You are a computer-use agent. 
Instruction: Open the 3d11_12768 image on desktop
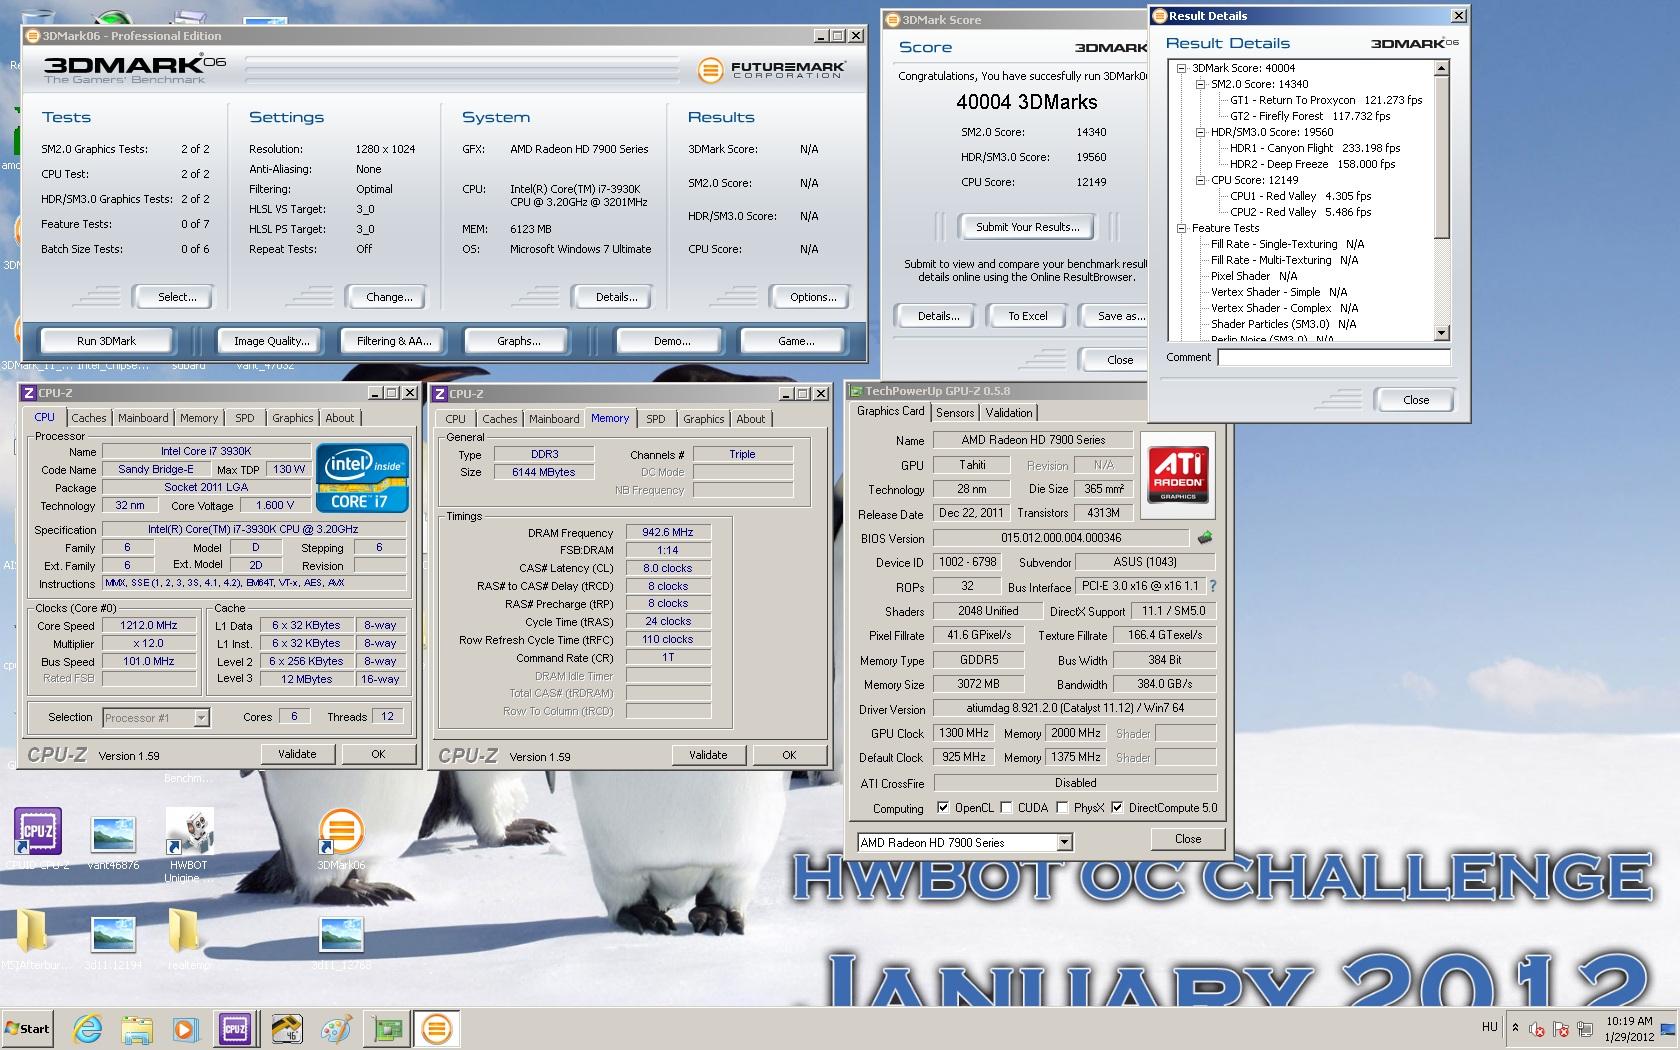(340, 940)
